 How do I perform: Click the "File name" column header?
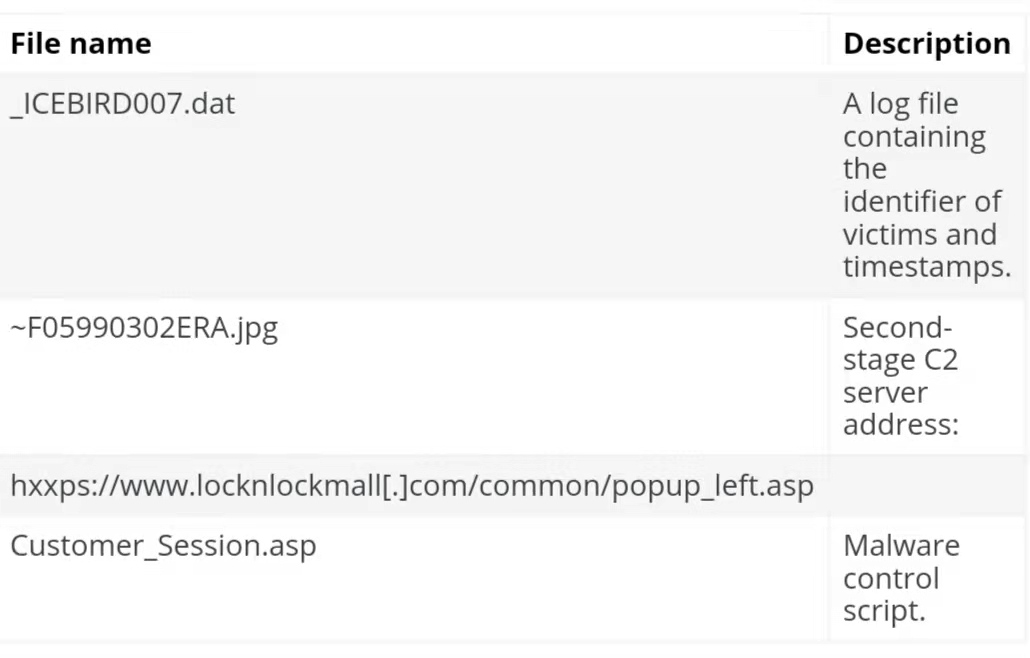[x=81, y=44]
